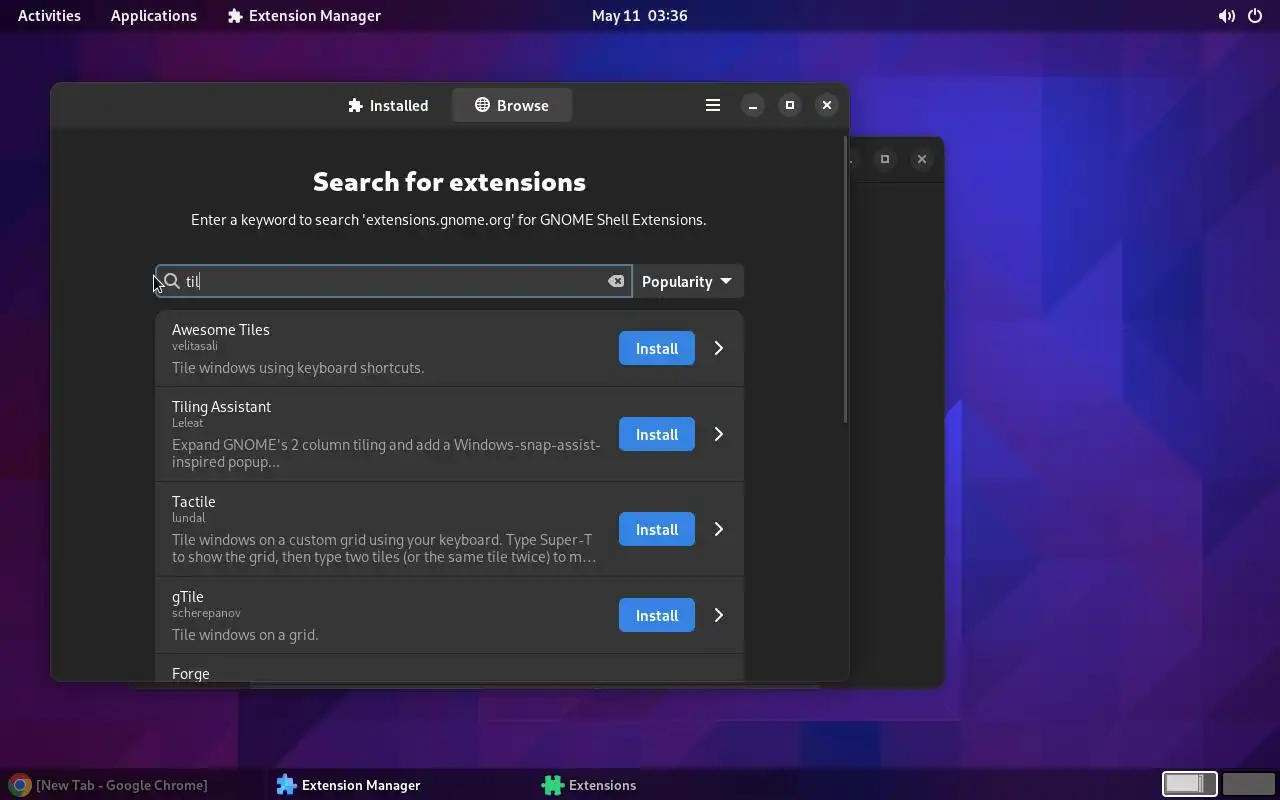Viewport: 1280px width, 800px height.
Task: Select the Forge extension row
Action: [x=449, y=669]
